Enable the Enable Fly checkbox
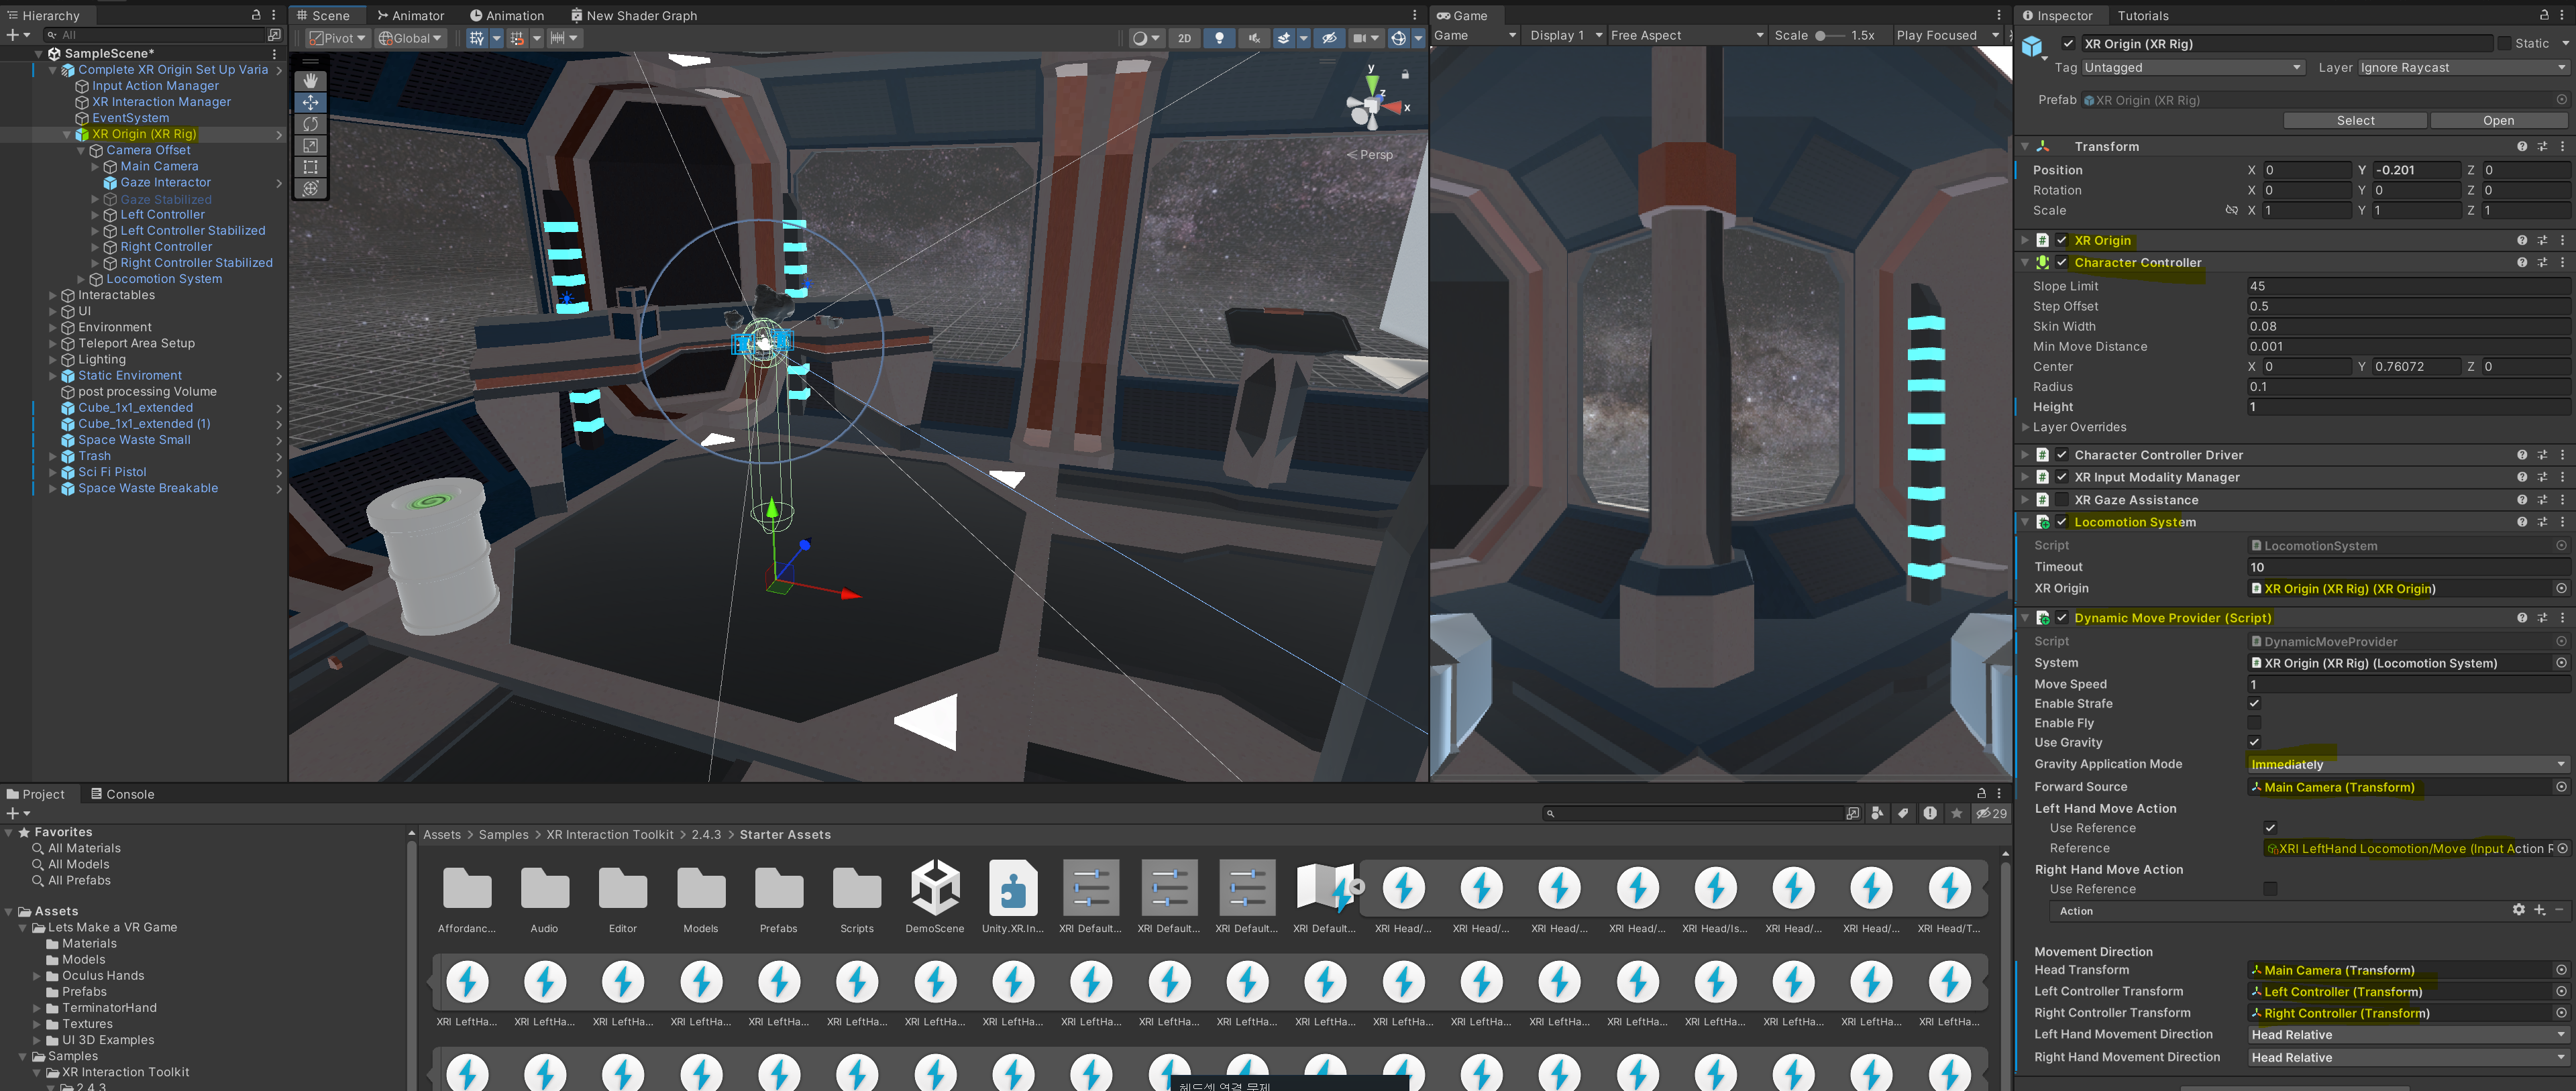This screenshot has width=2576, height=1091. [2254, 723]
